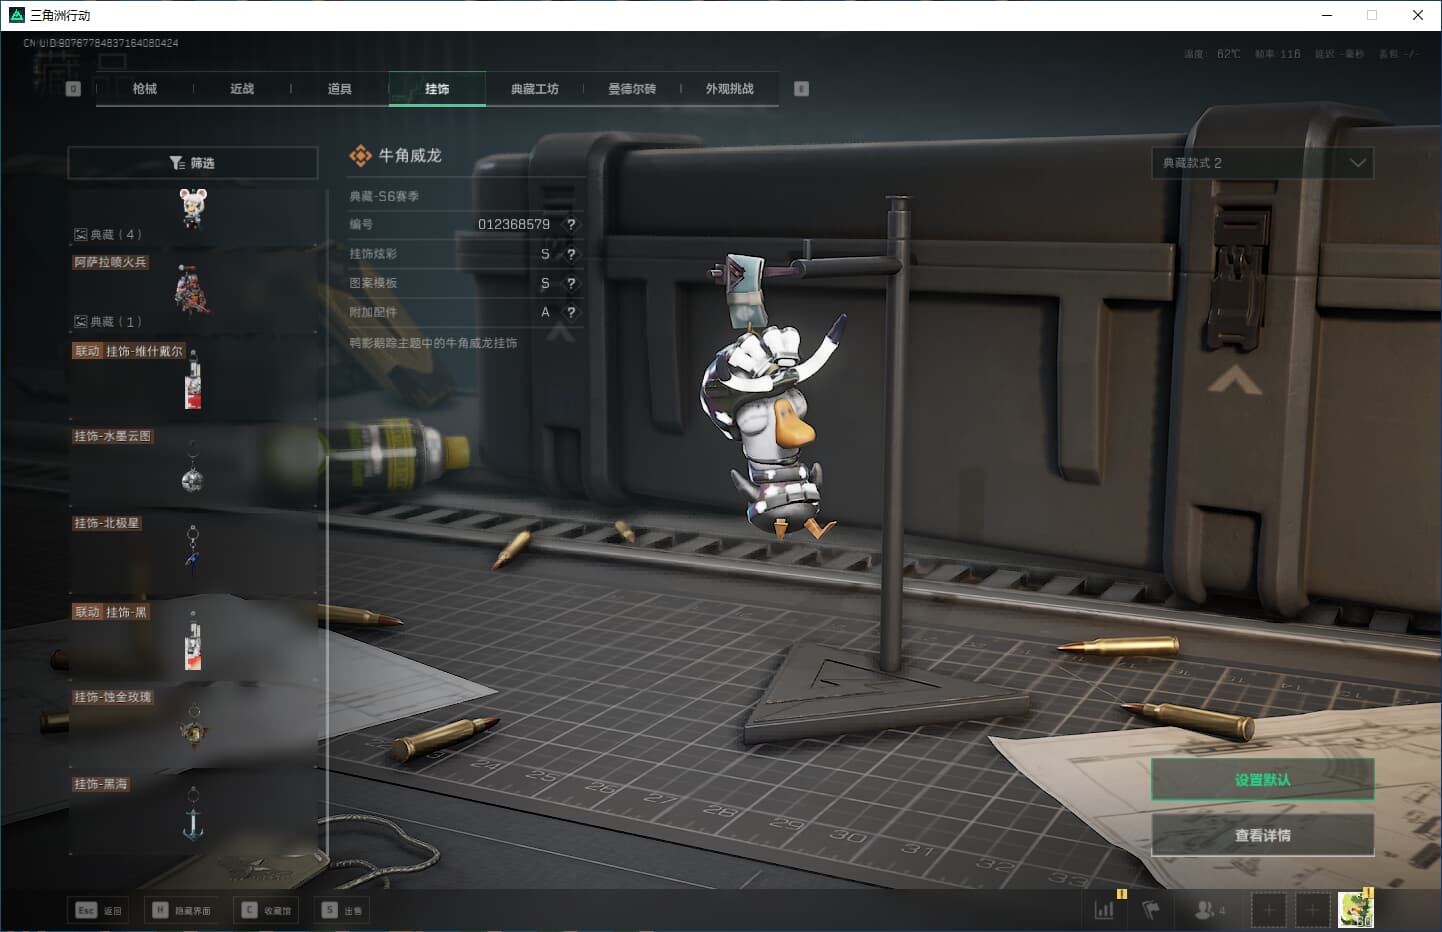Close the 三角洲行动 window
This screenshot has width=1442, height=932.
(x=1418, y=15)
